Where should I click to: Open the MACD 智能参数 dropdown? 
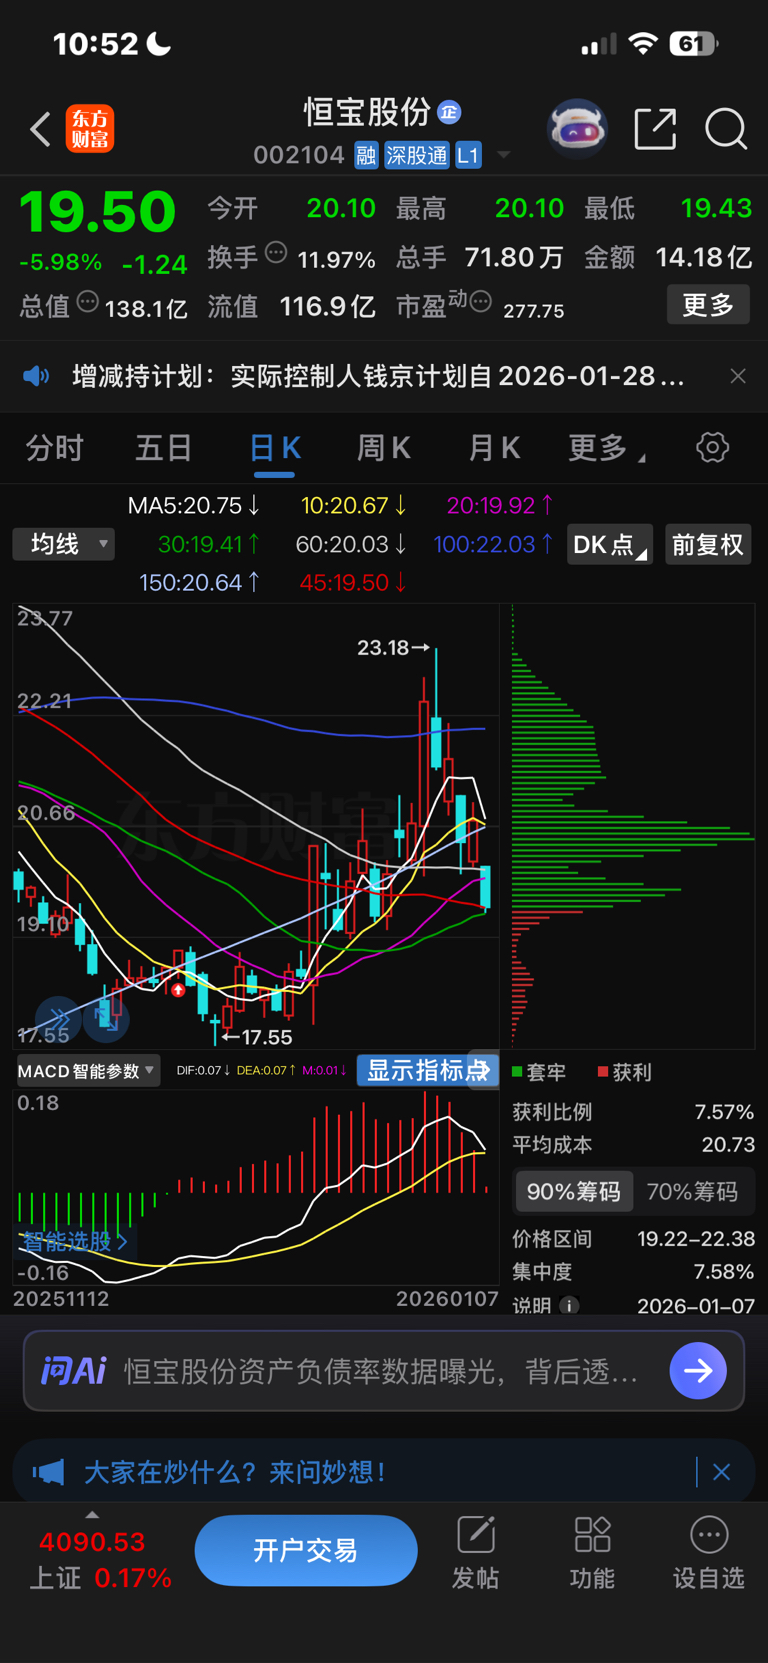click(x=88, y=1071)
